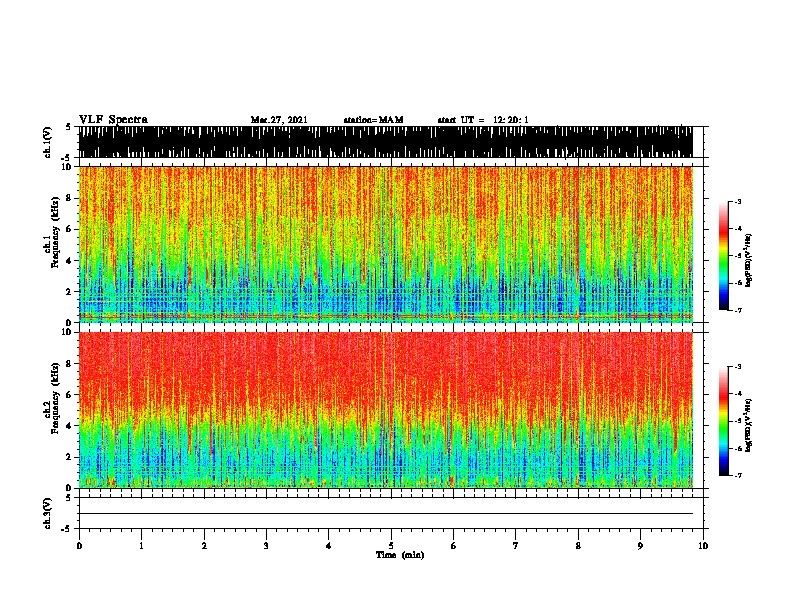The image size is (792, 612).
Task: Click the time axis tick label "1"
Action: coord(141,546)
